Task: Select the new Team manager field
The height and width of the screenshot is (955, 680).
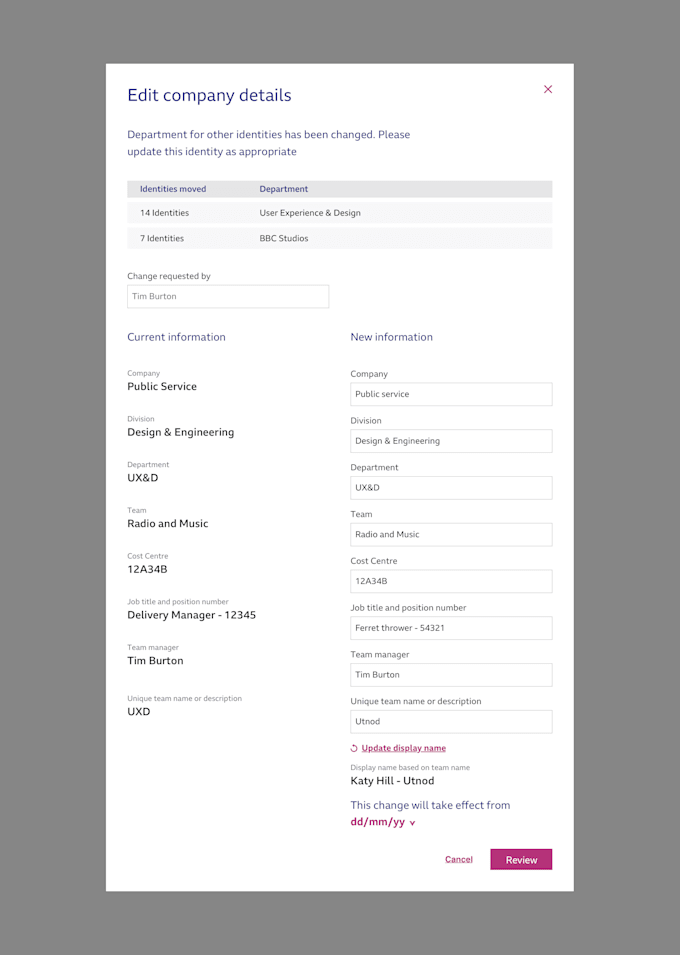Action: pos(451,675)
